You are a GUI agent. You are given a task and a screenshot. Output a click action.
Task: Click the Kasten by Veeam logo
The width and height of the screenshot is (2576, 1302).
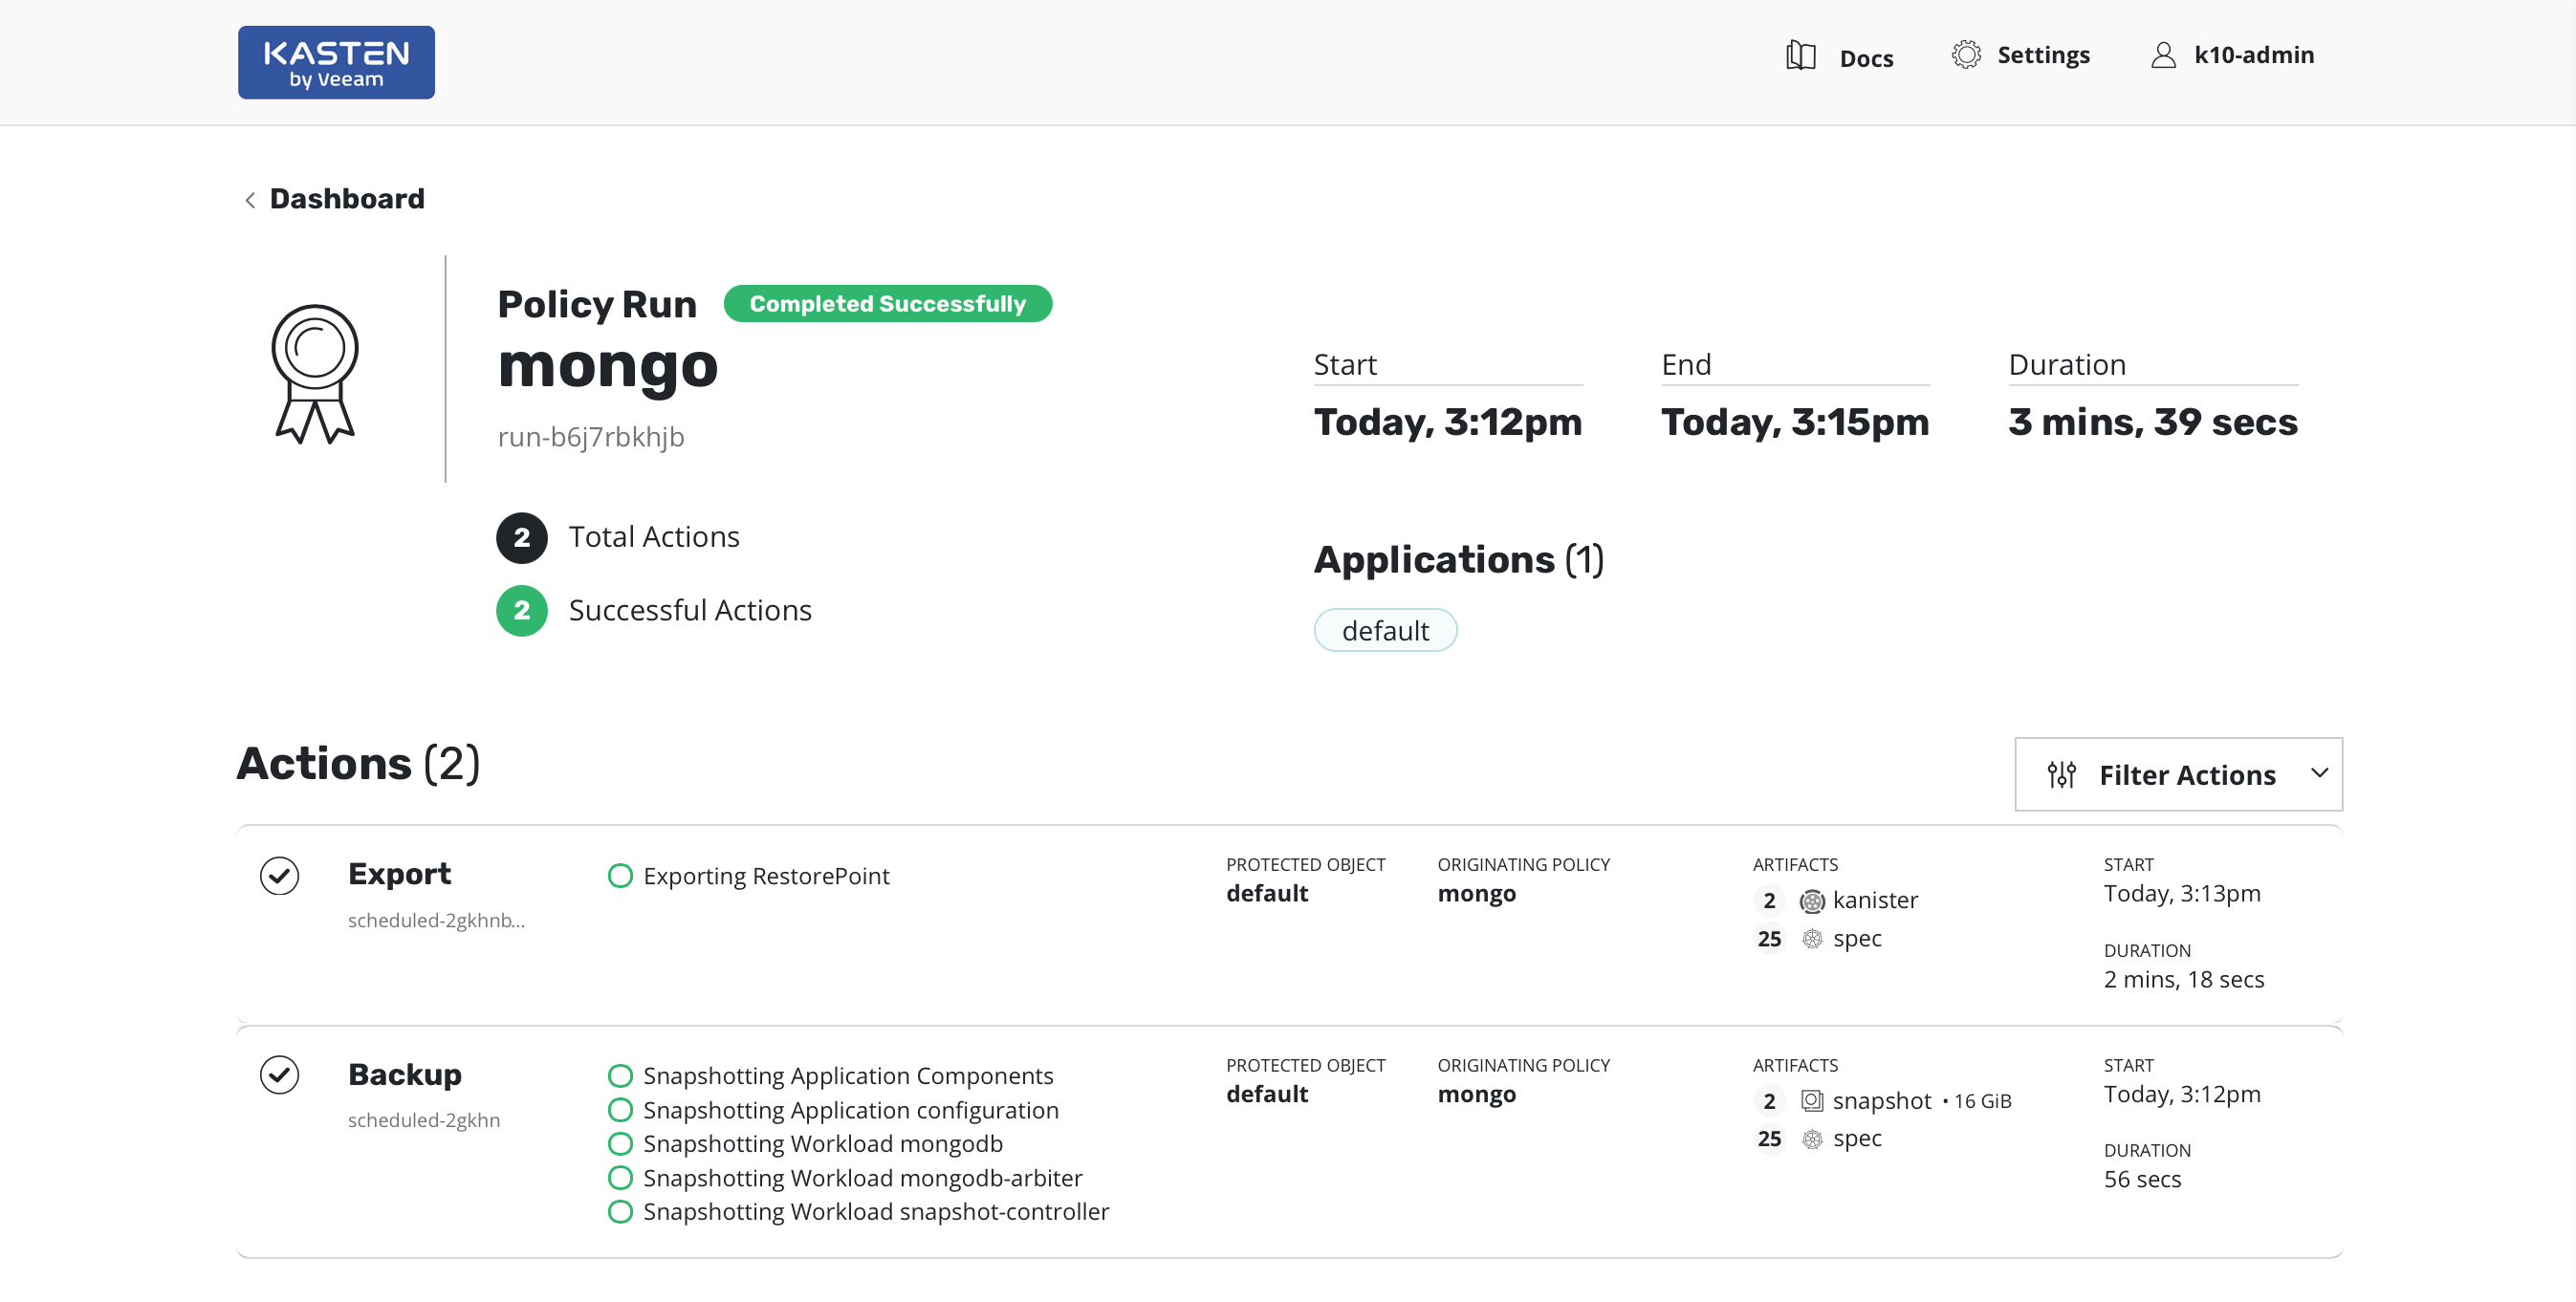(x=336, y=62)
